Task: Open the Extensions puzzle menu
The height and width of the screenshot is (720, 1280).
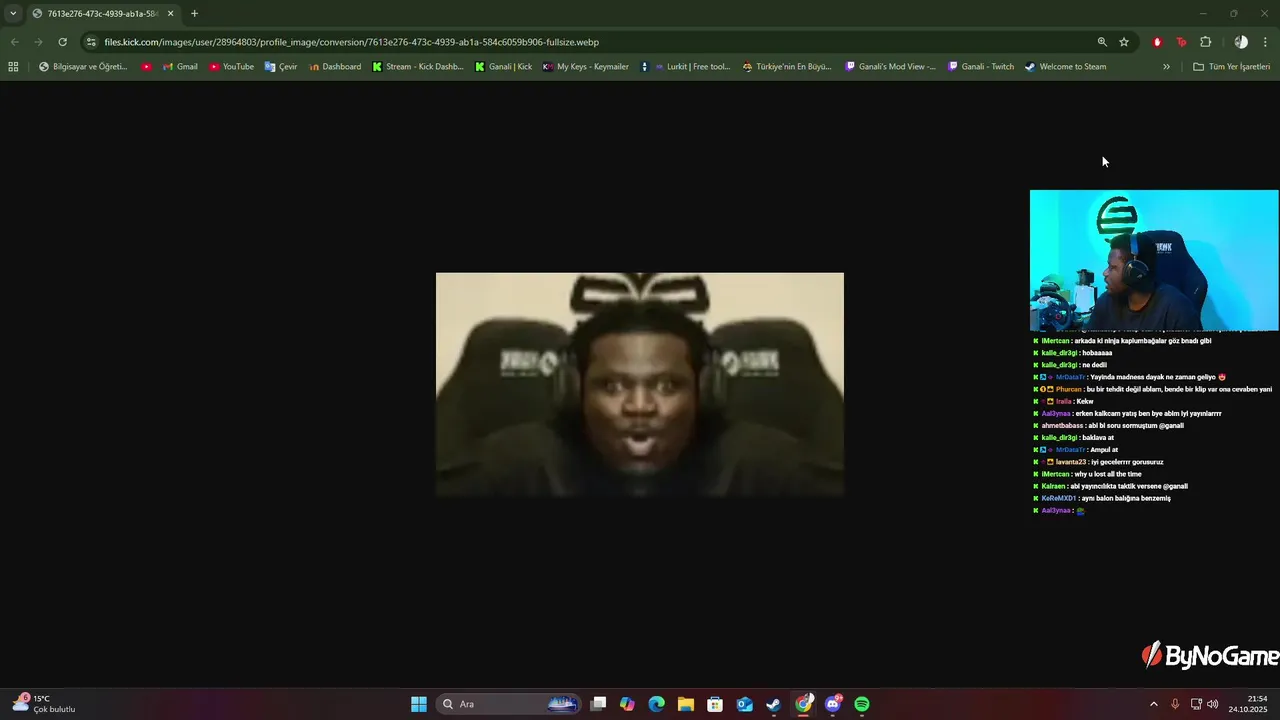Action: 1205,42
